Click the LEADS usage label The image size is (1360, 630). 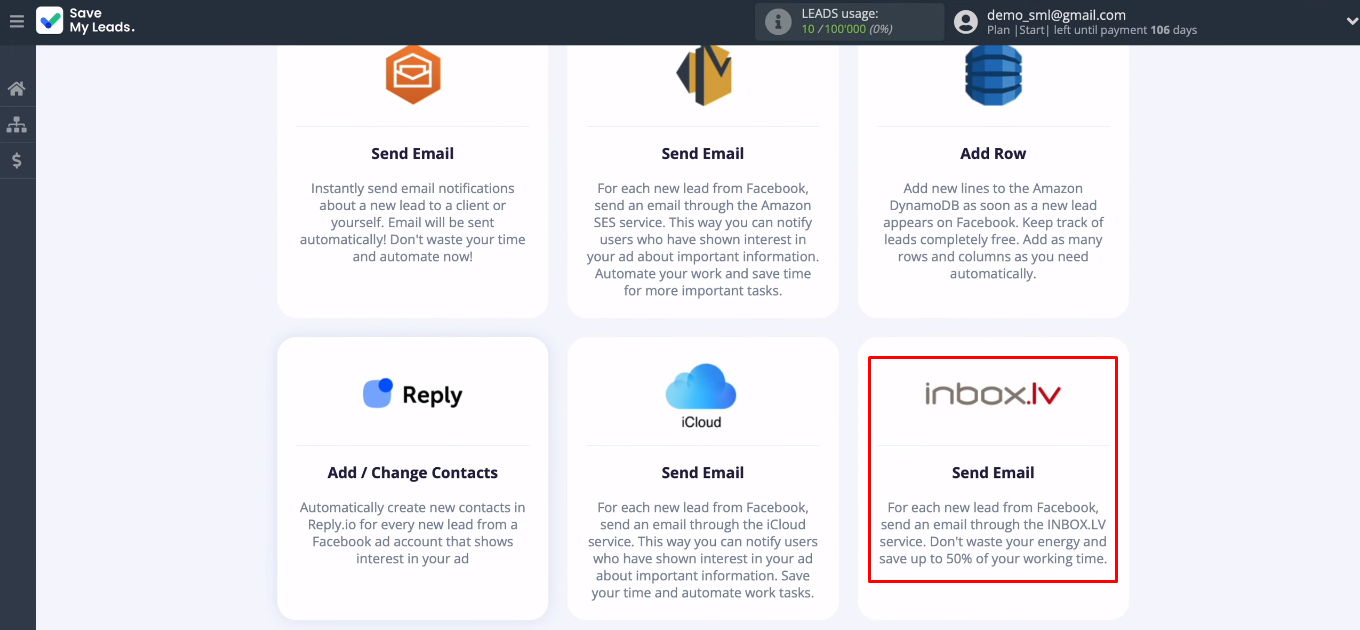tap(840, 14)
